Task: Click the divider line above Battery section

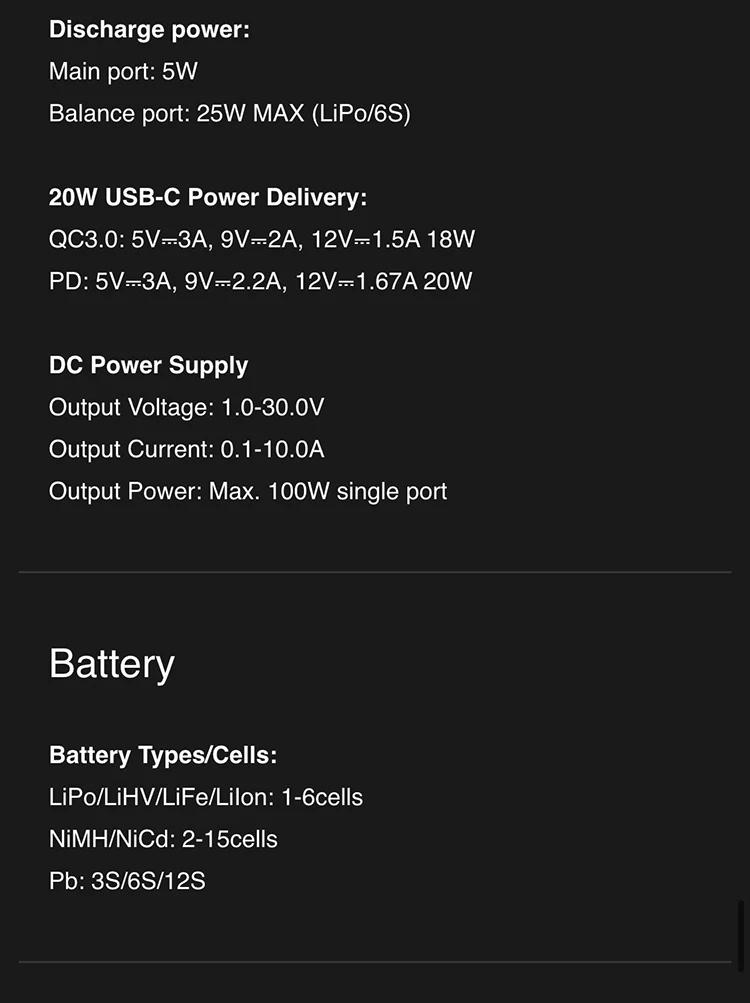Action: 375,572
